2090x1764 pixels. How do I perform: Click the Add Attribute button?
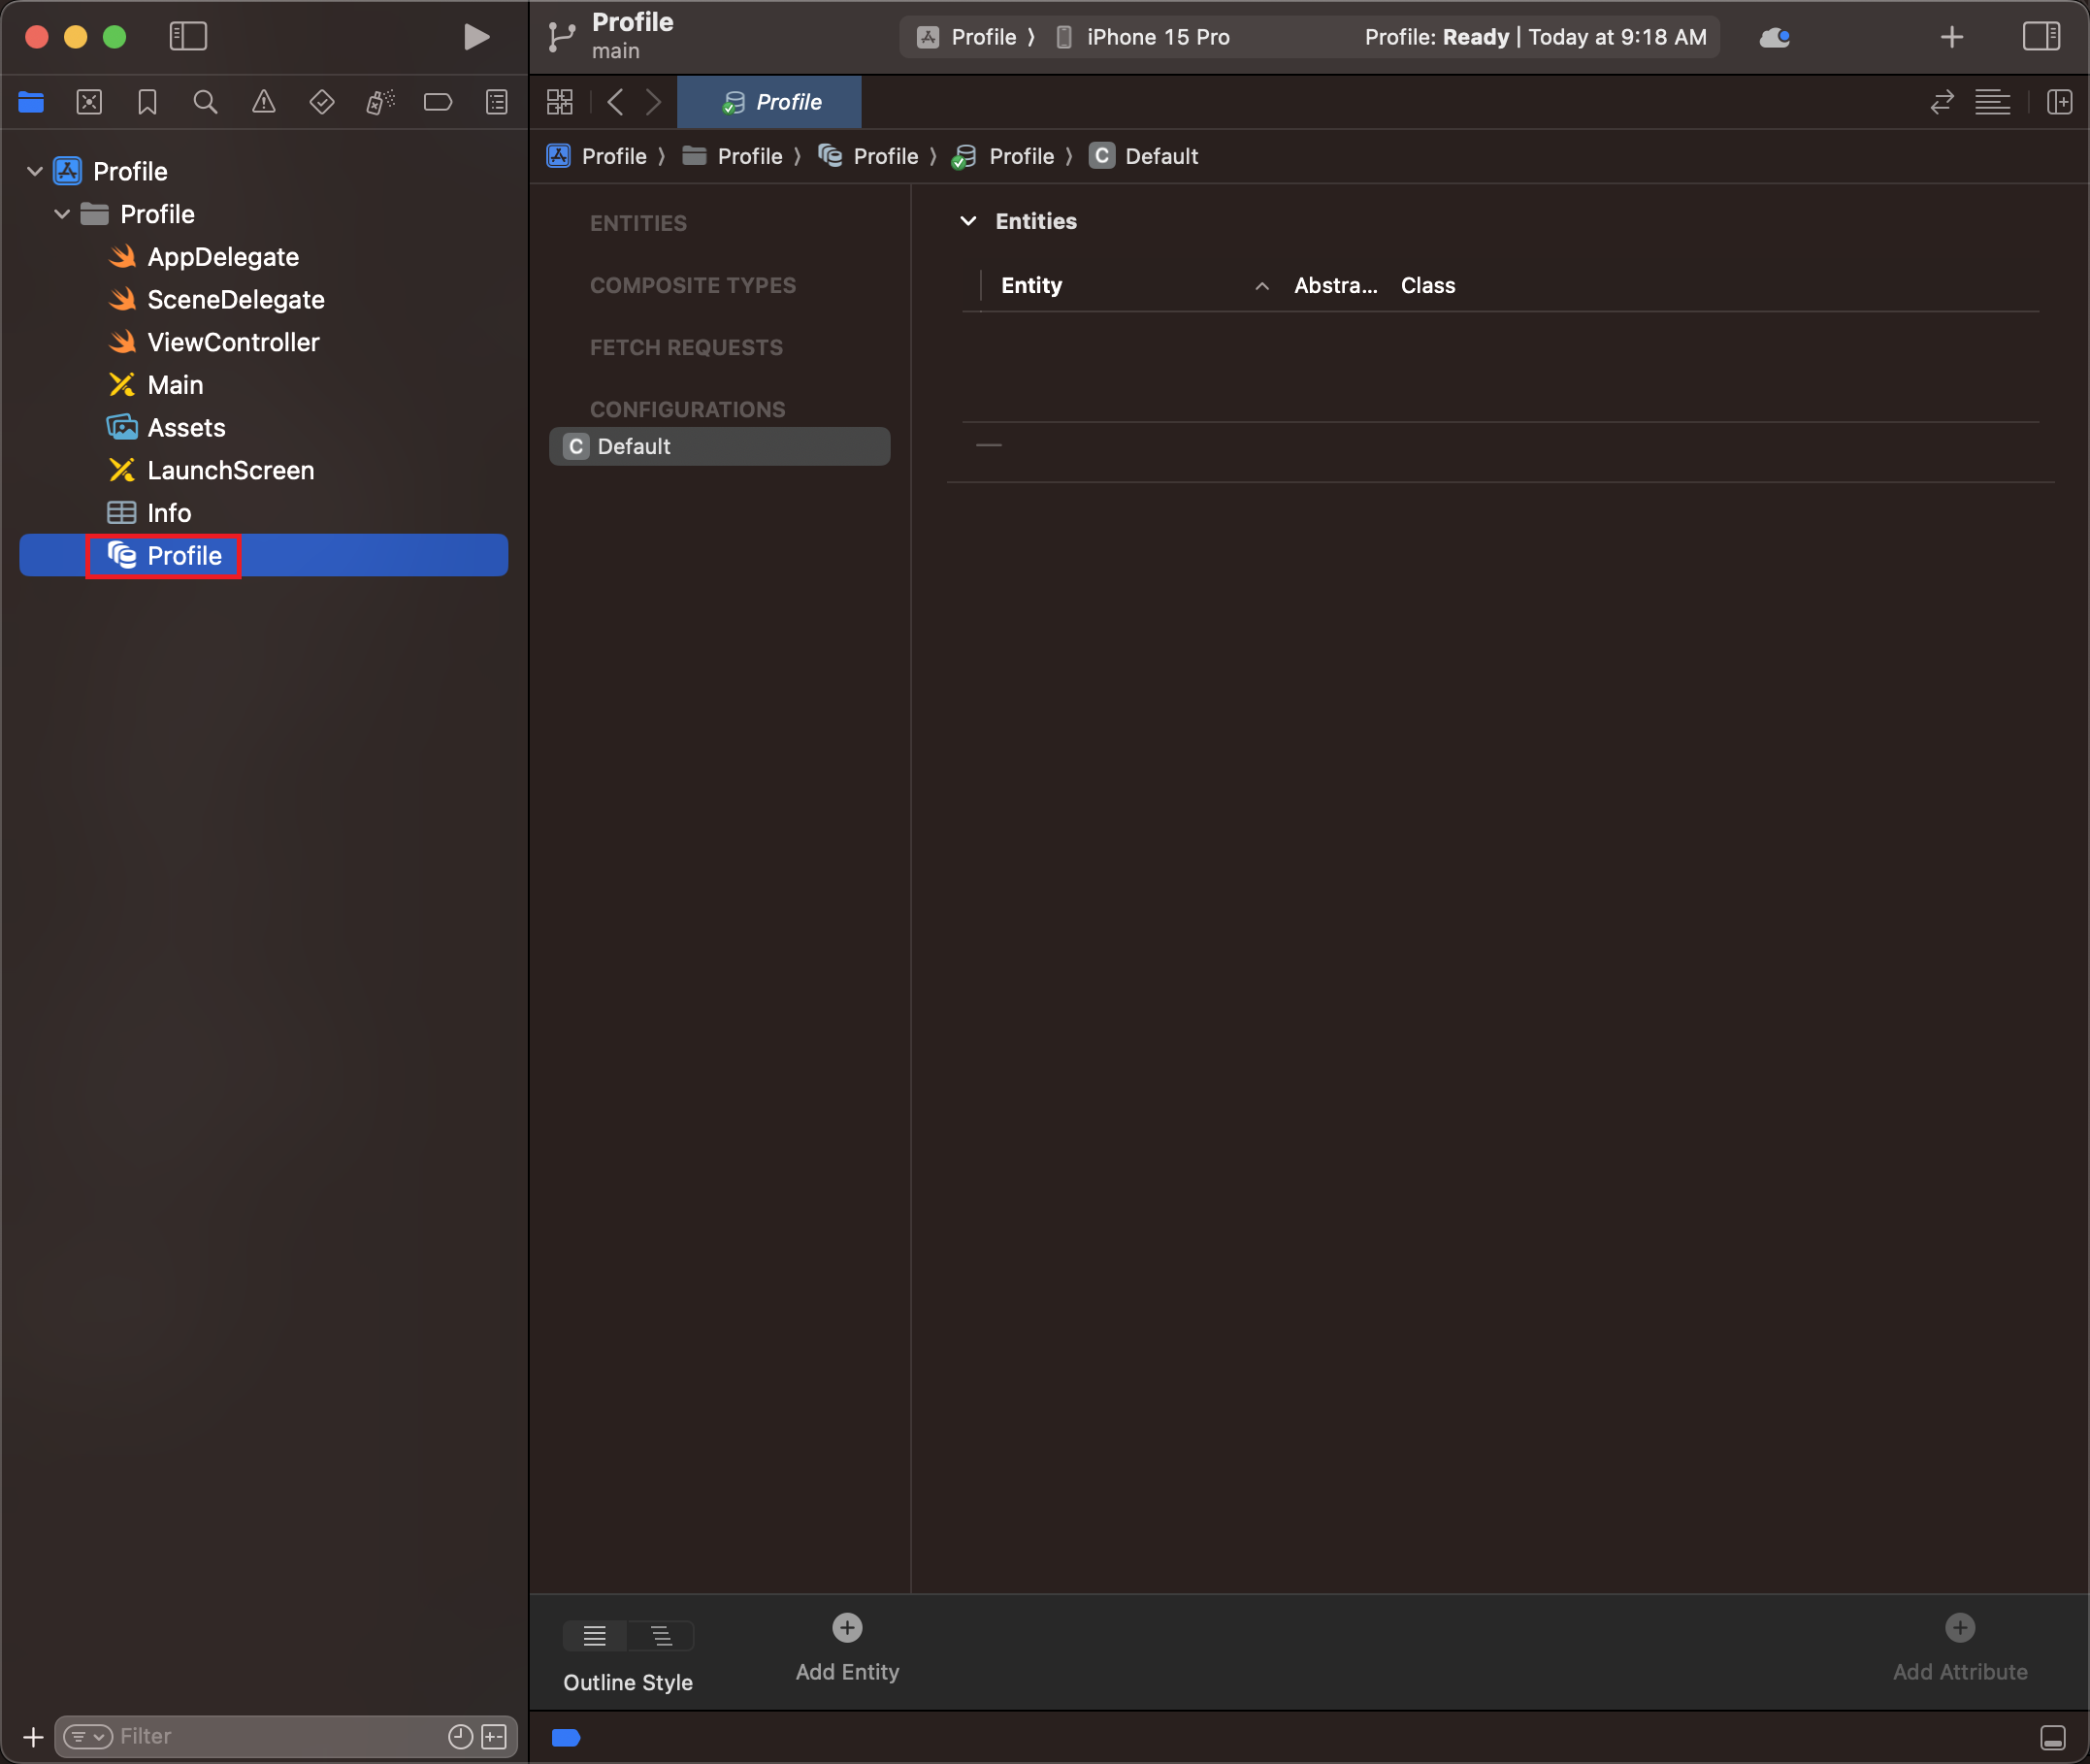coord(1960,1648)
